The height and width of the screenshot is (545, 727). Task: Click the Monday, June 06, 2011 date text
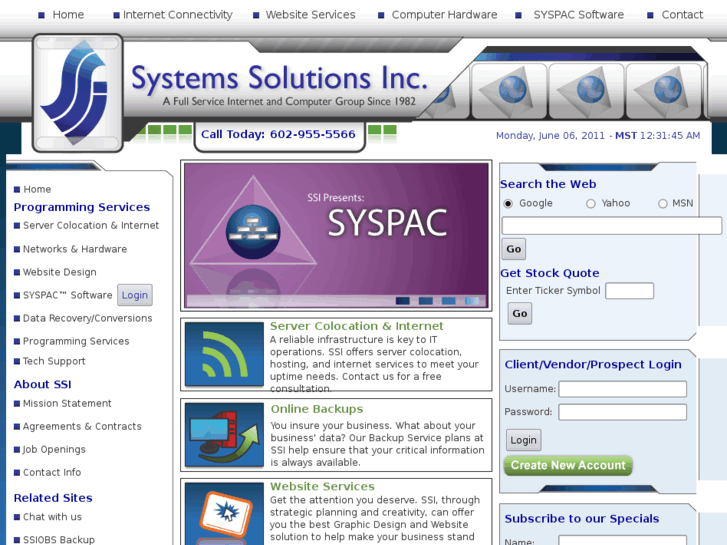tap(550, 136)
